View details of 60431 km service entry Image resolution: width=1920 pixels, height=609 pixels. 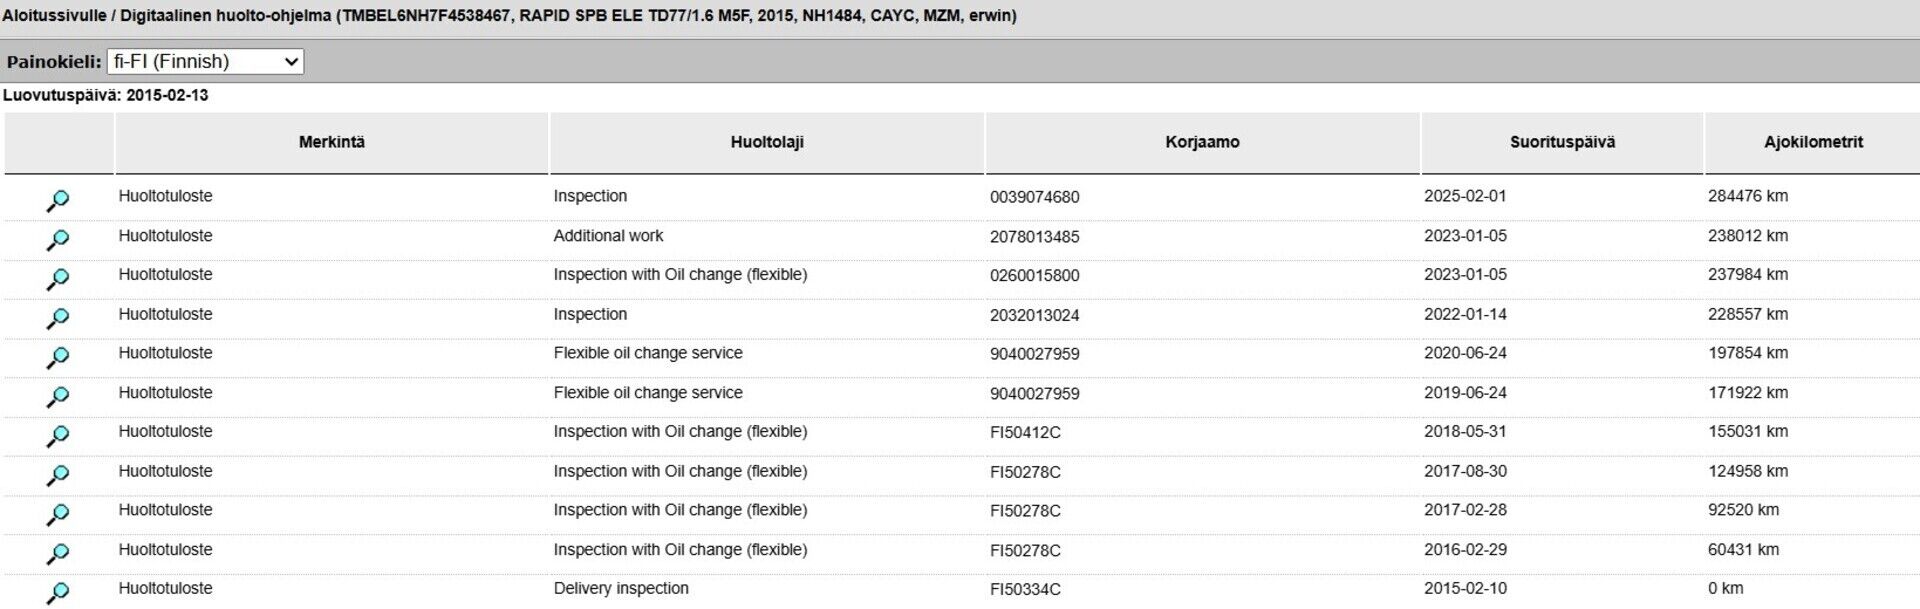coord(58,554)
